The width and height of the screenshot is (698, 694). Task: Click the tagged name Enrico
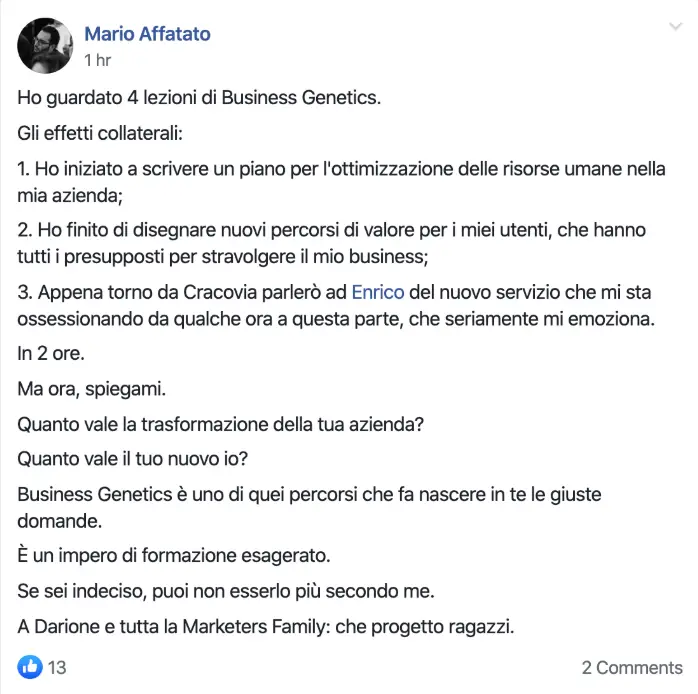click(376, 292)
